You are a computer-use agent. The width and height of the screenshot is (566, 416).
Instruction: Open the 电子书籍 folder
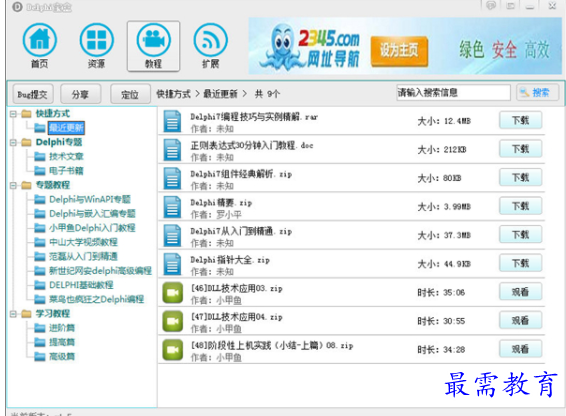pyautogui.click(x=66, y=171)
